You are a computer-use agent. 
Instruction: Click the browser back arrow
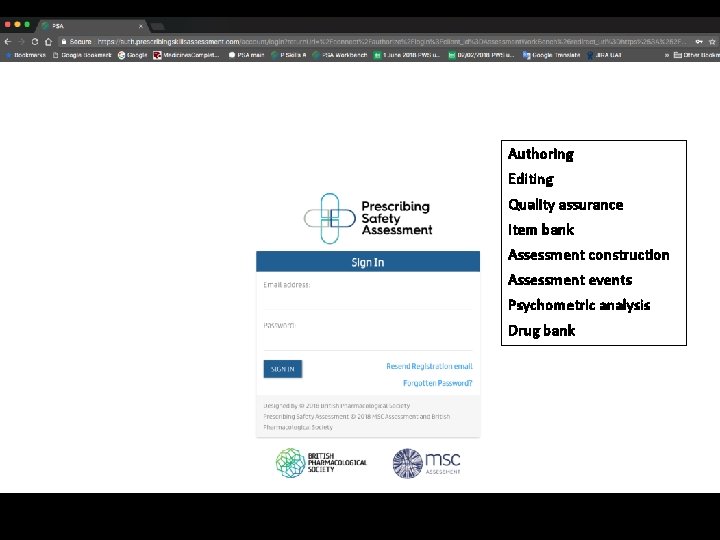[x=8, y=41]
